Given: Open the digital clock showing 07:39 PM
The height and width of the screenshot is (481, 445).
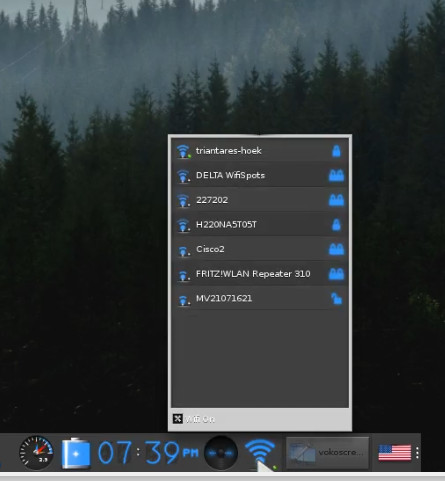Looking at the screenshot, I should point(148,453).
